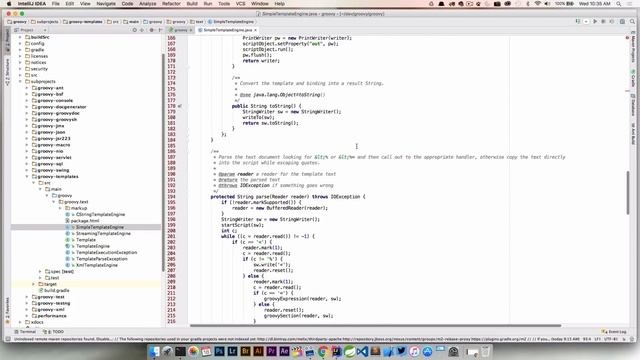Screen dimensions: 640x360
Task: Open Twitter from the Dock
Action: coord(401,351)
